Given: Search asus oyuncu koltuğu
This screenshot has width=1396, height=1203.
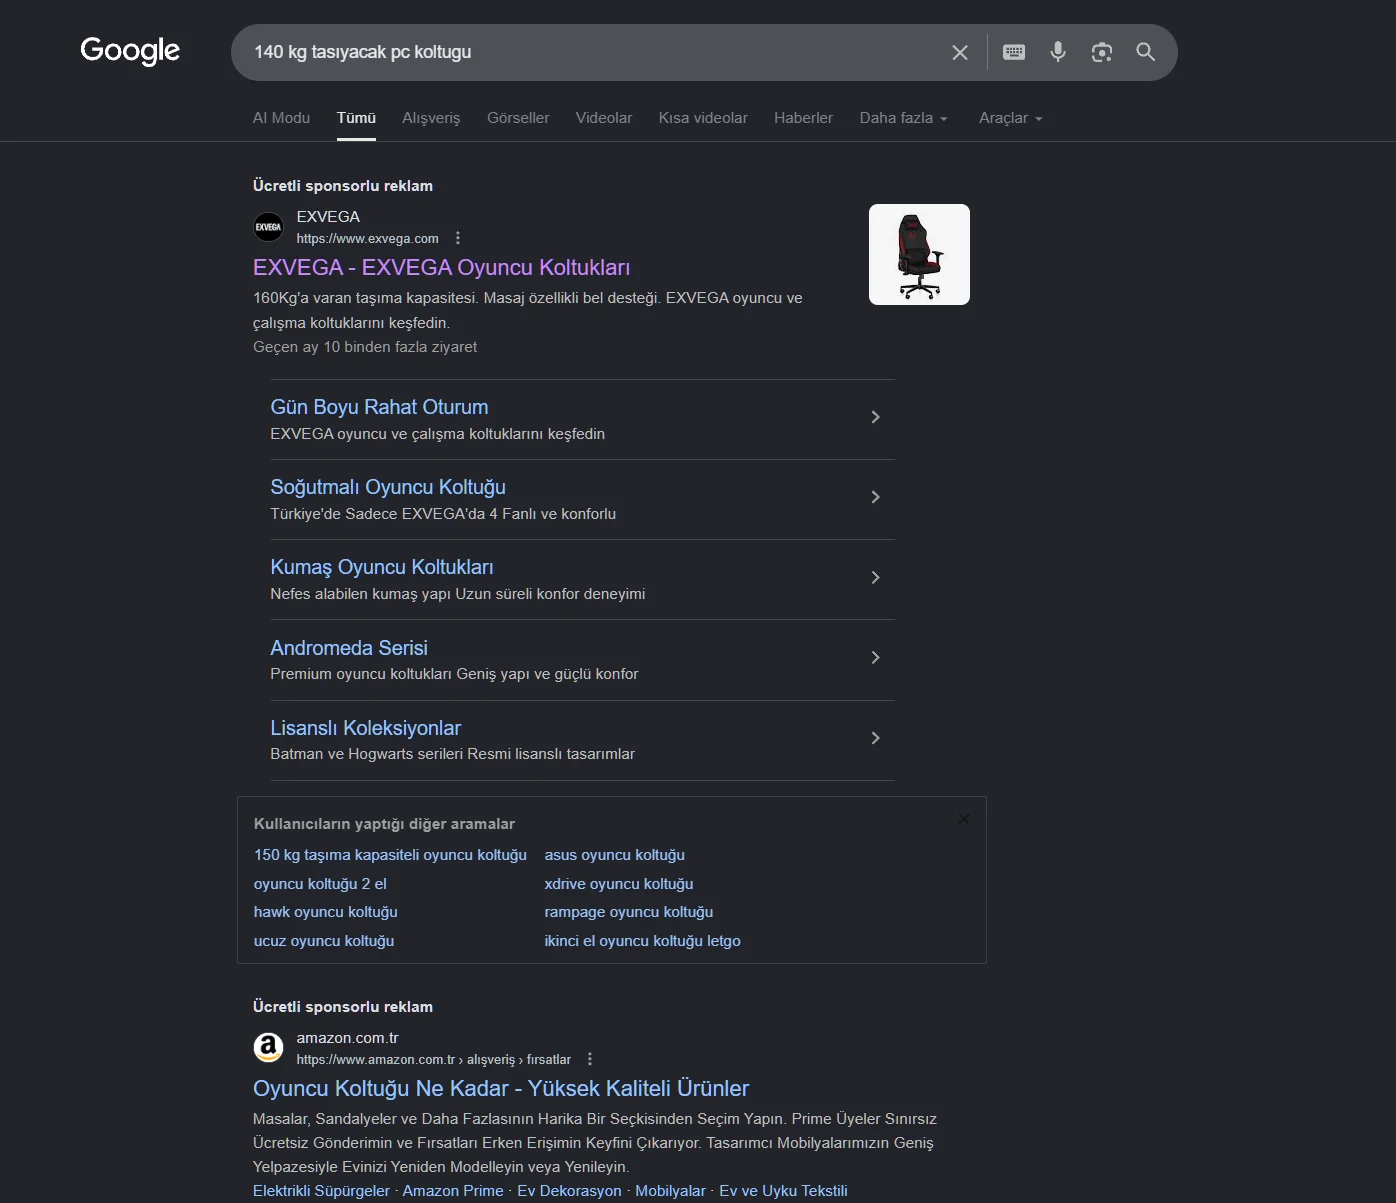Looking at the screenshot, I should point(614,855).
